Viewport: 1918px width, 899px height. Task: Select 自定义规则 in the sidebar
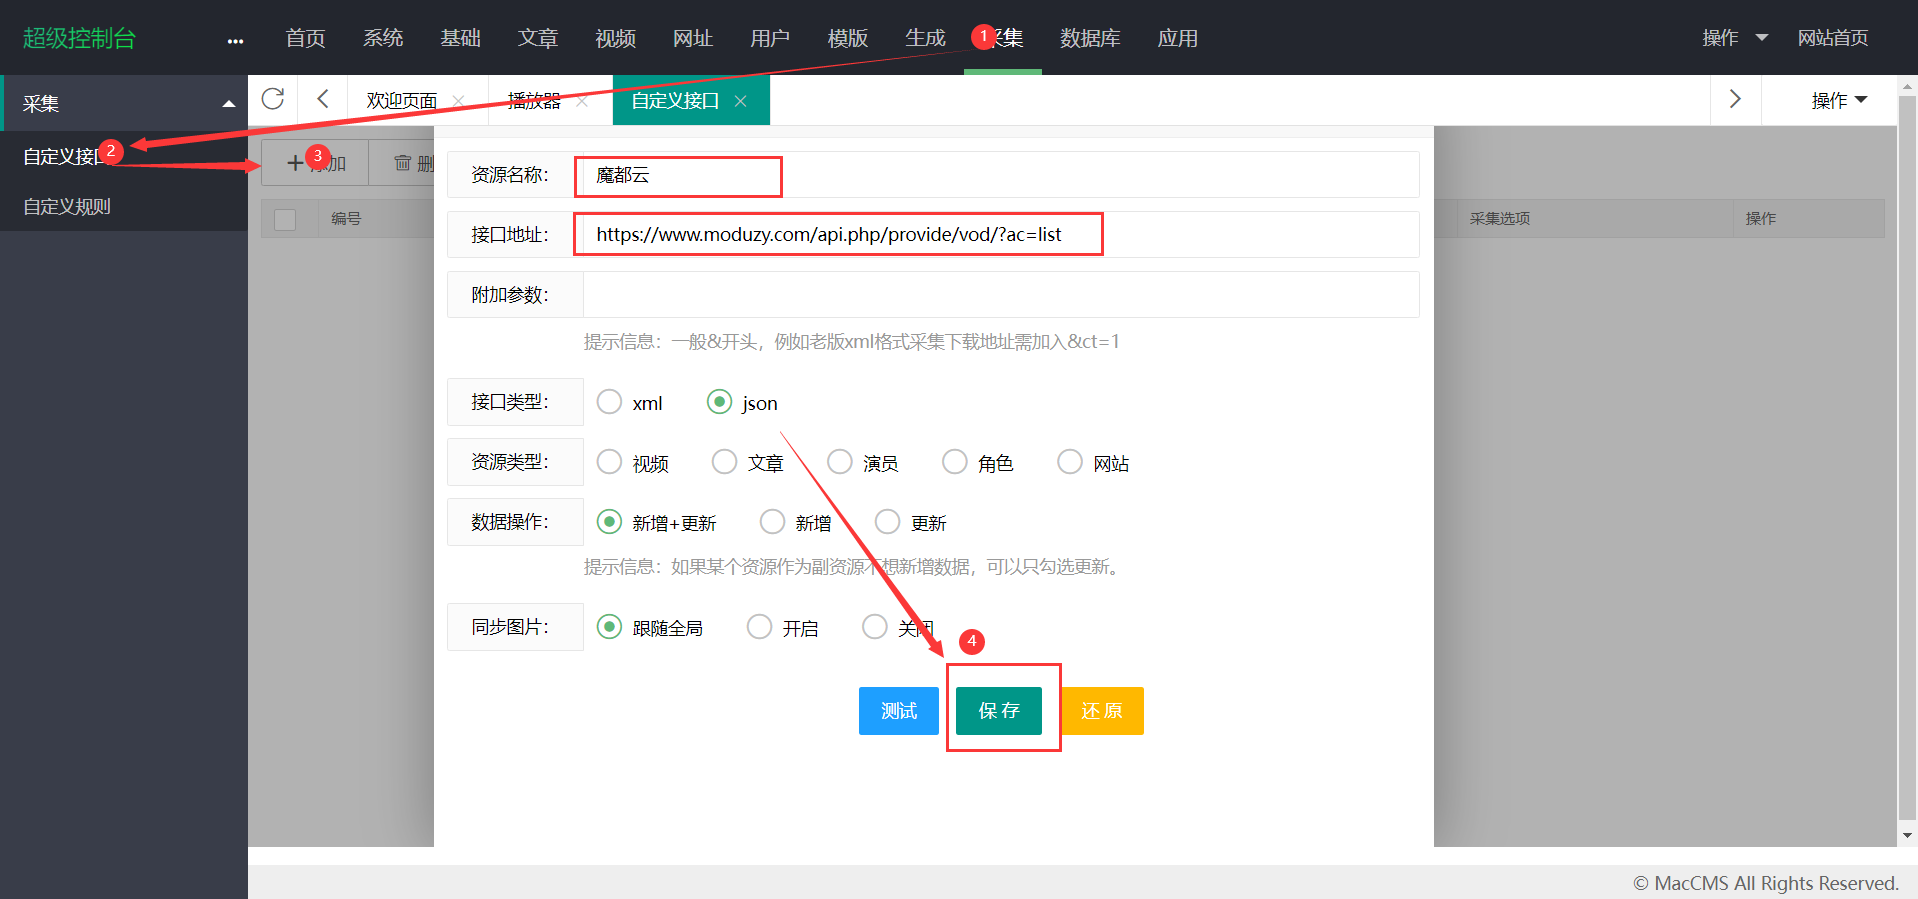(x=67, y=207)
